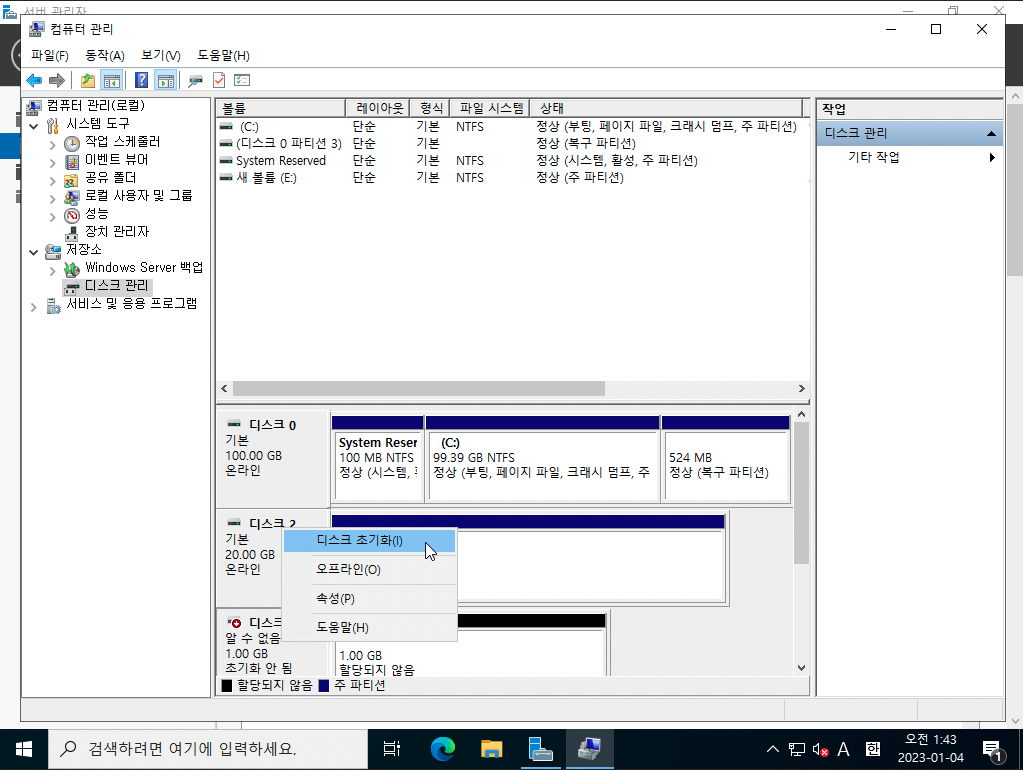Expand the 로컬 사용자 및 그룹 node
This screenshot has height=770, width=1023.
[52, 199]
